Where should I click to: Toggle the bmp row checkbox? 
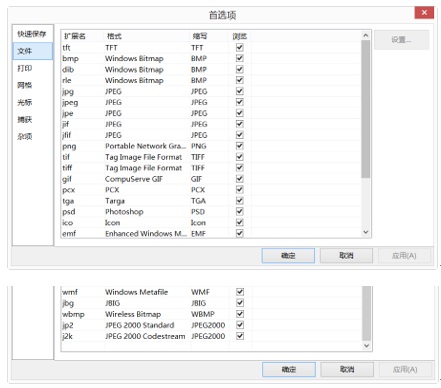(x=239, y=58)
